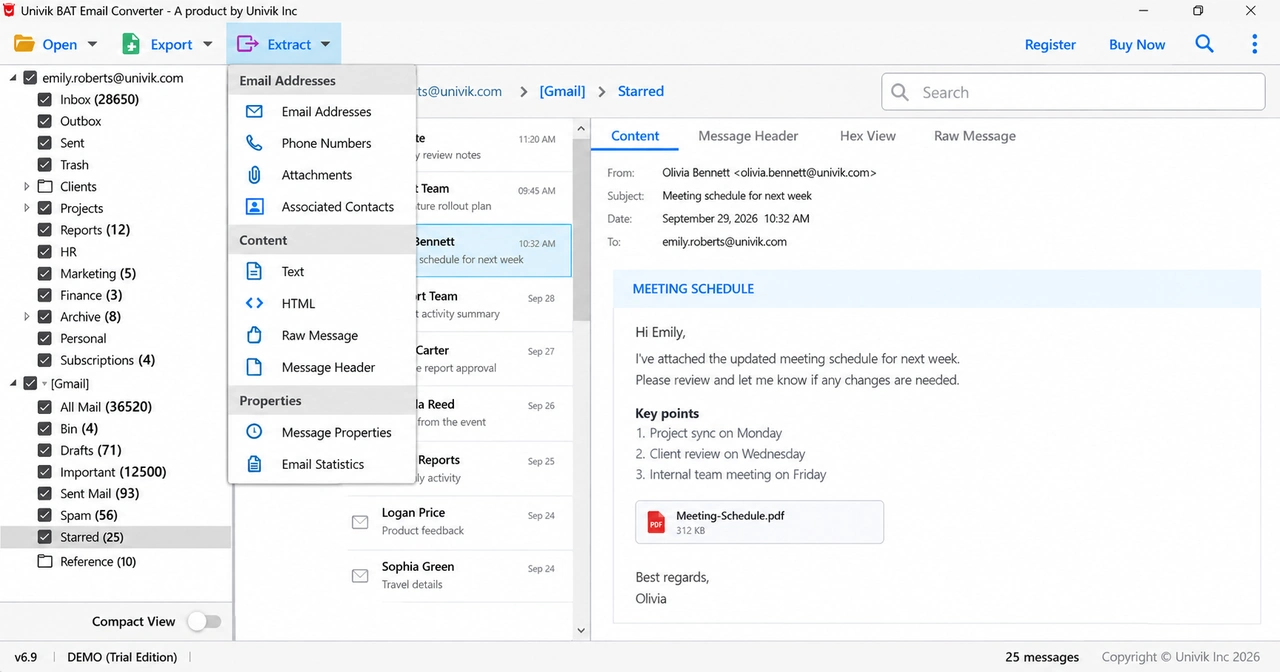
Task: Uncheck the Reports (12) checkbox
Action: (x=45, y=230)
